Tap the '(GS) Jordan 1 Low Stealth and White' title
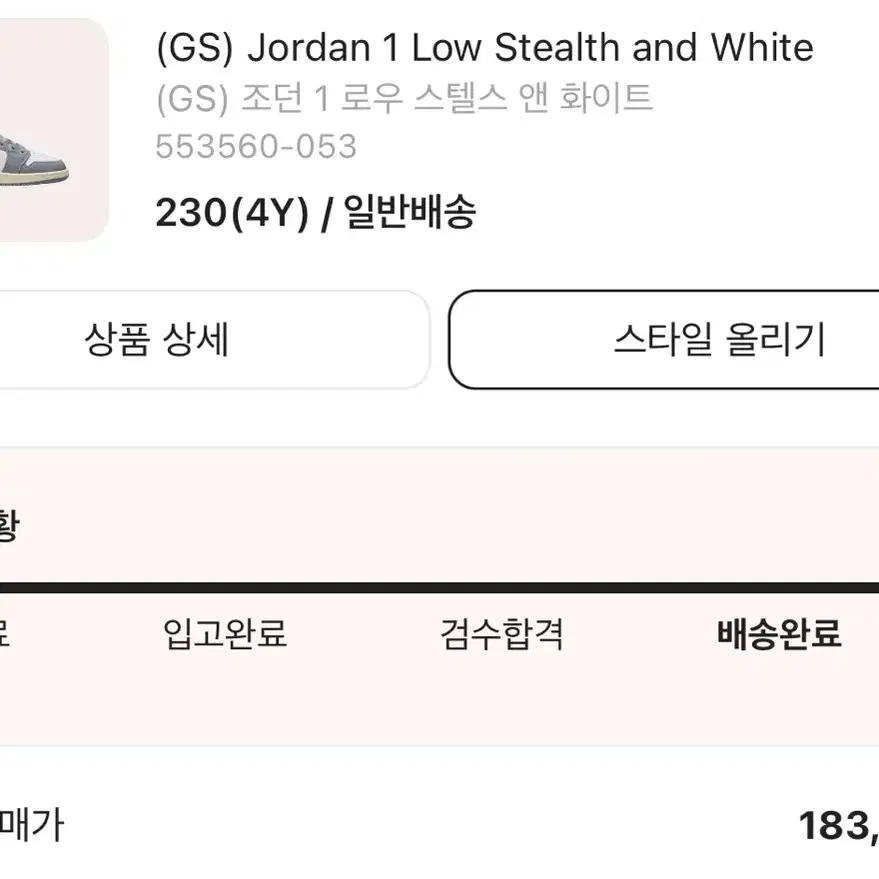This screenshot has height=879, width=879. (x=485, y=48)
